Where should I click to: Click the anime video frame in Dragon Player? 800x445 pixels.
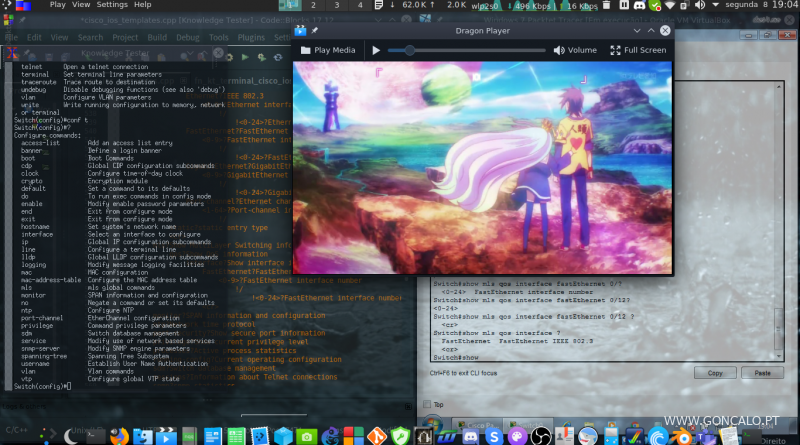tap(483, 165)
